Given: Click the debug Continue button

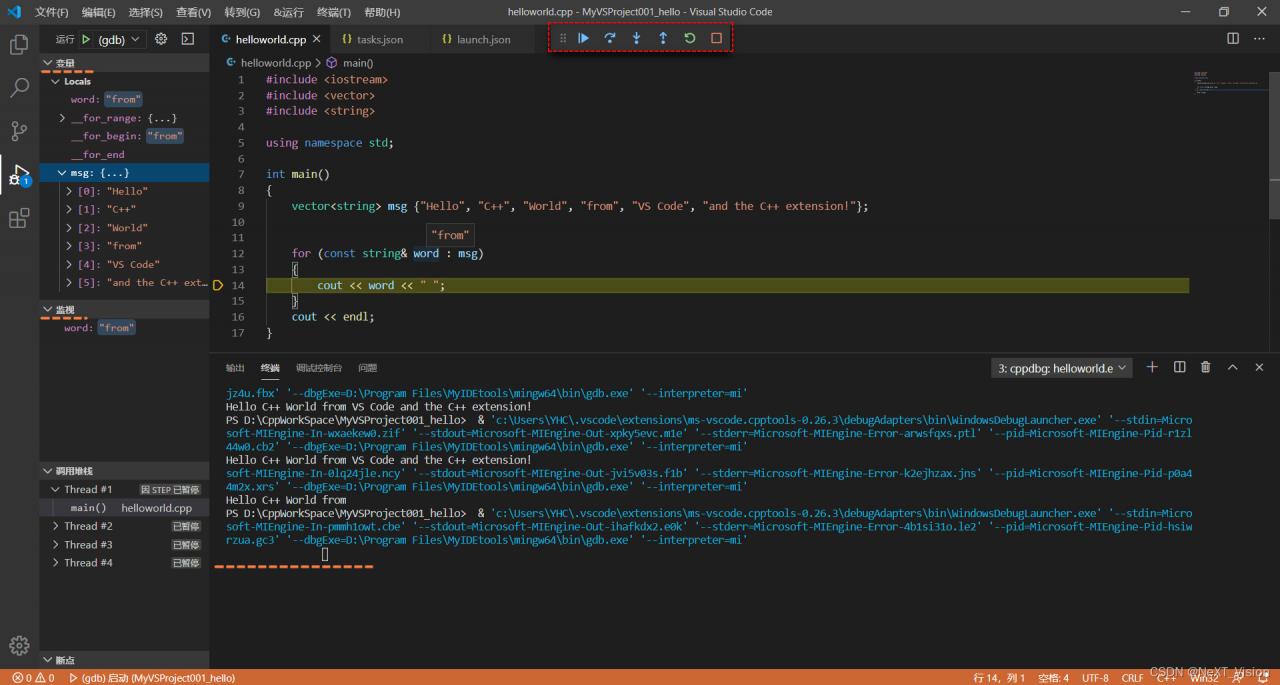Looking at the screenshot, I should (583, 38).
